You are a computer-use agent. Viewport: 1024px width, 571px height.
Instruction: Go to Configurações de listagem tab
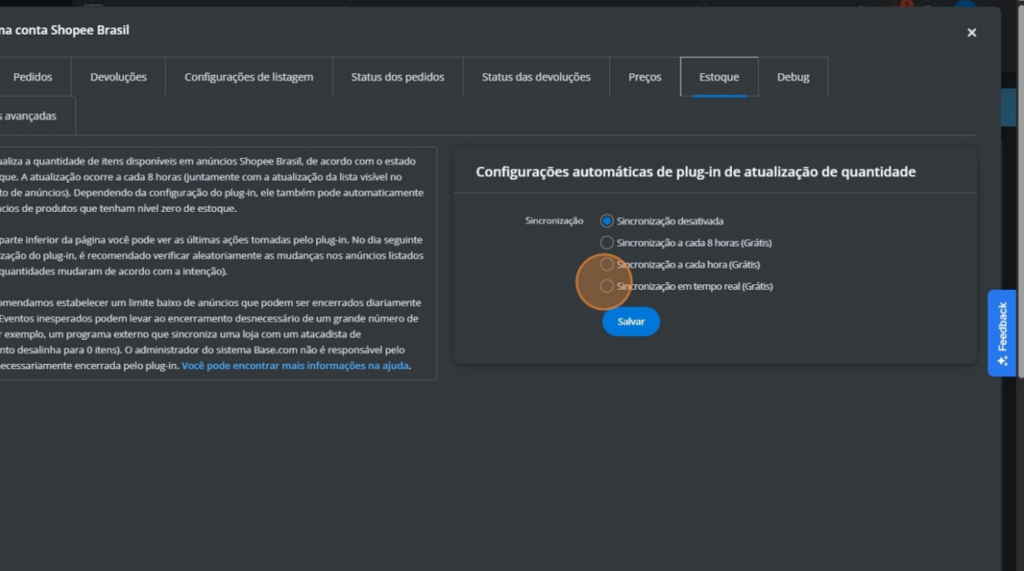[248, 77]
